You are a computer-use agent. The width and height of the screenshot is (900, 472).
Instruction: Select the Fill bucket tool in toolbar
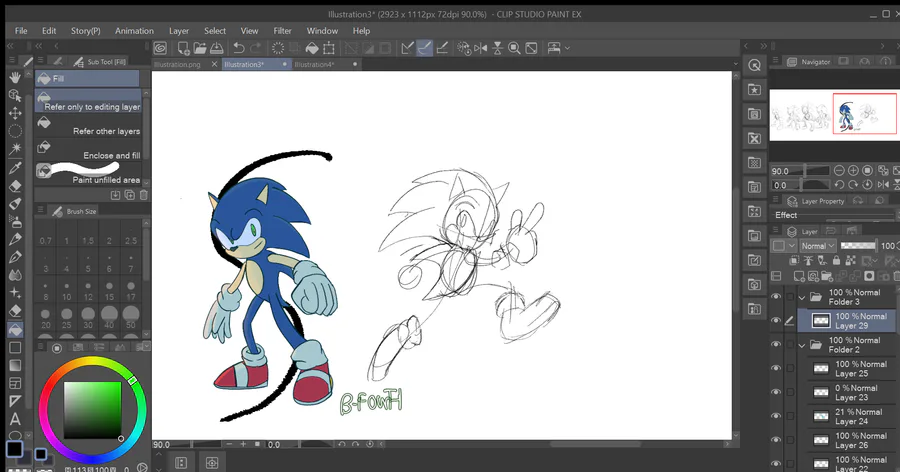tap(15, 330)
